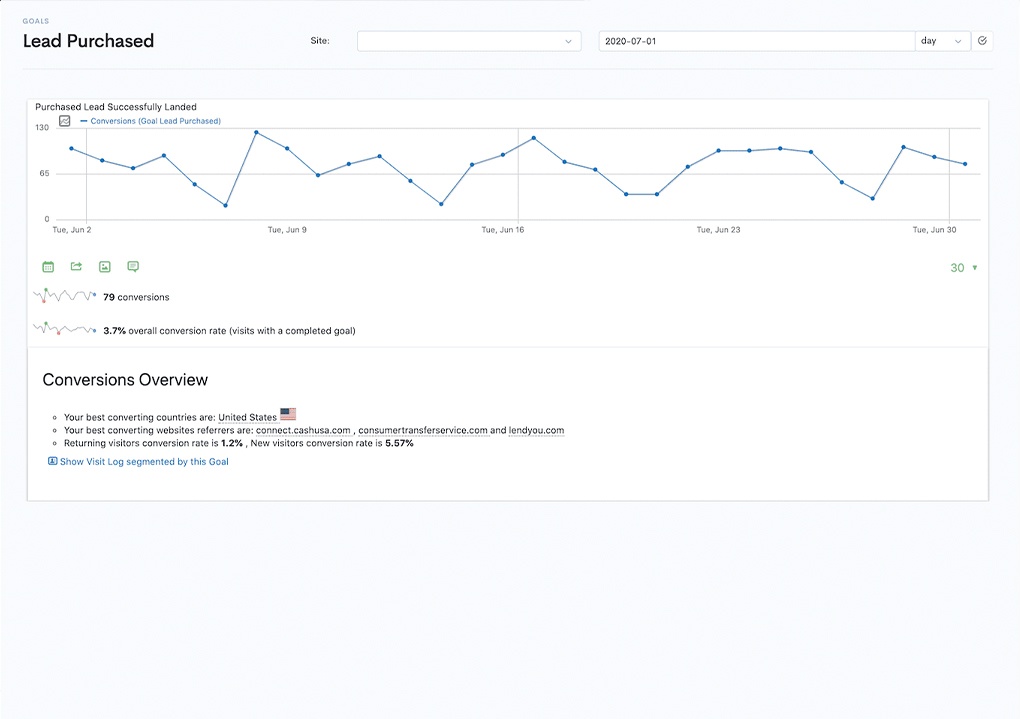Select the 3.7% overall conversion rate sparkline
The width and height of the screenshot is (1020, 719).
(x=64, y=329)
